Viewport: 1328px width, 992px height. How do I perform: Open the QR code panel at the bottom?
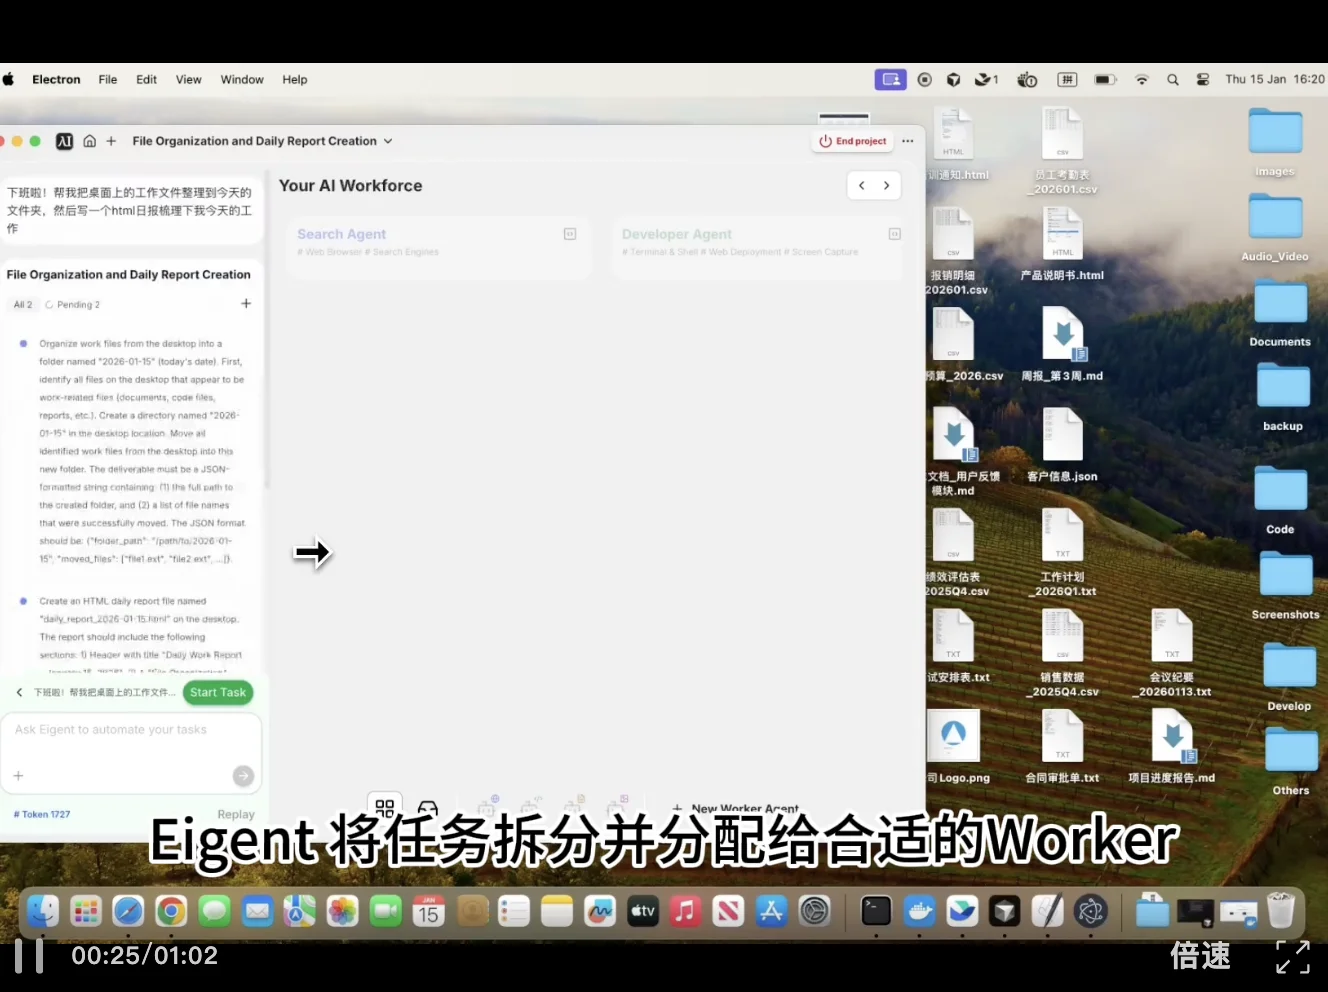[x=385, y=807]
